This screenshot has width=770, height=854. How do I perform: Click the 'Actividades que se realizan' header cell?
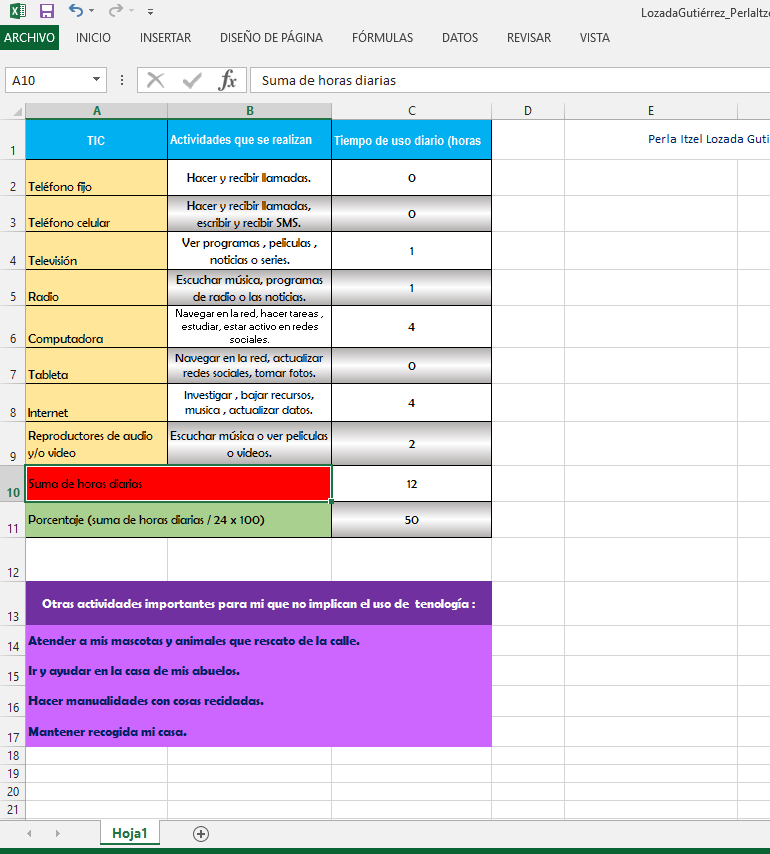click(x=249, y=140)
